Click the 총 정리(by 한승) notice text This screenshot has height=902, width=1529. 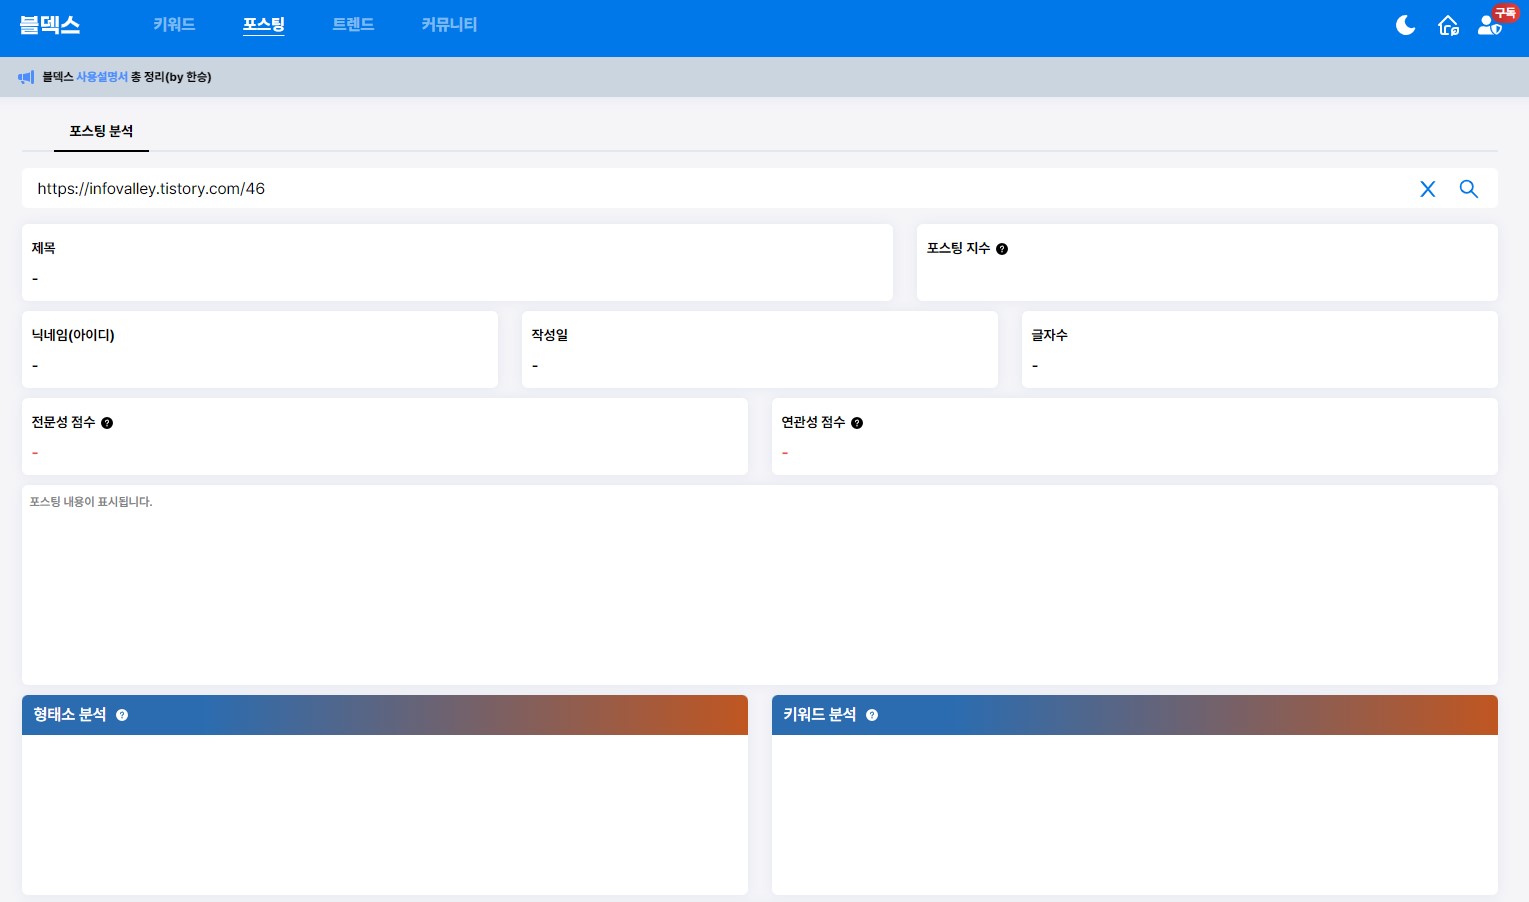click(x=171, y=77)
